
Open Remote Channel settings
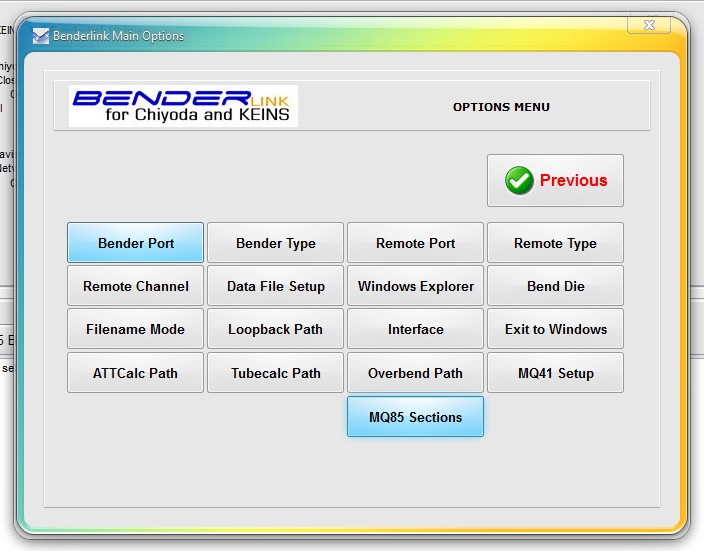point(136,286)
